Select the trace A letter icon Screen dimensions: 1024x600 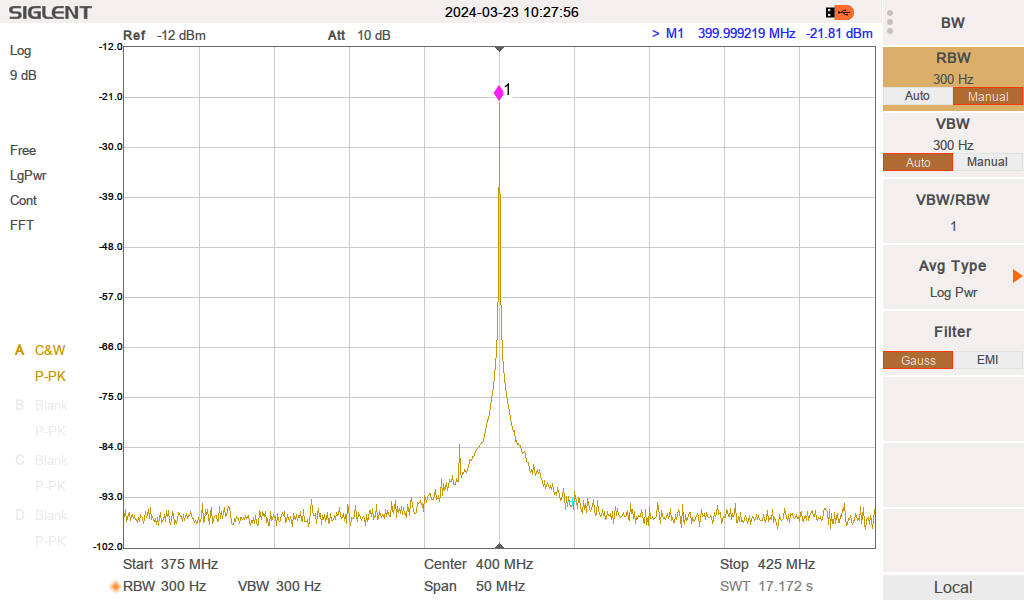tap(18, 351)
